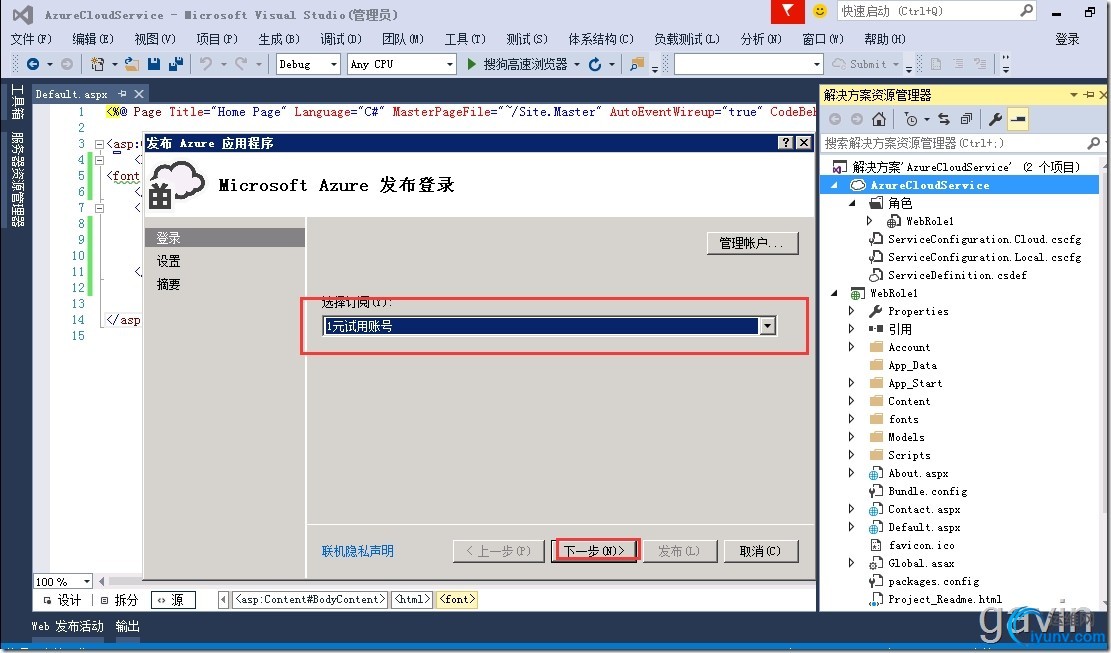Click 登录 sign-in link at top right
Image resolution: width=1111 pixels, height=653 pixels.
coord(1067,39)
